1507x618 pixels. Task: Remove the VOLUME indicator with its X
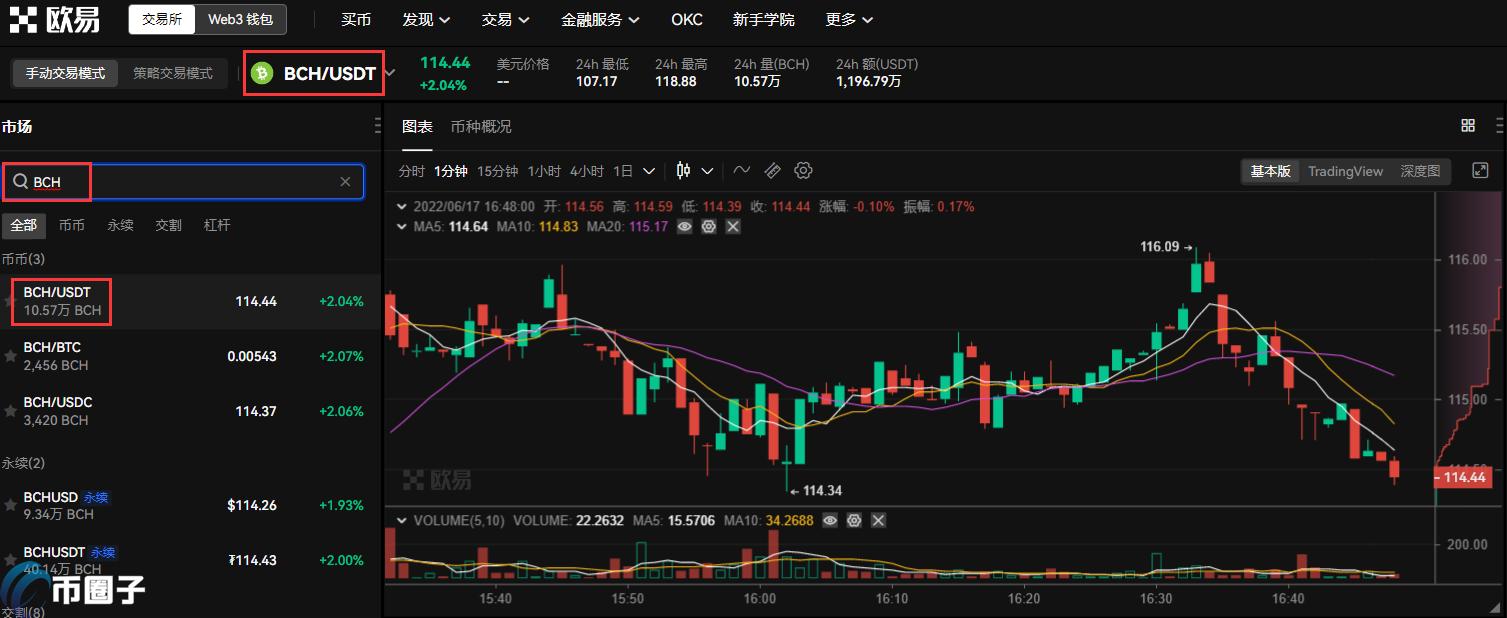(x=878, y=521)
